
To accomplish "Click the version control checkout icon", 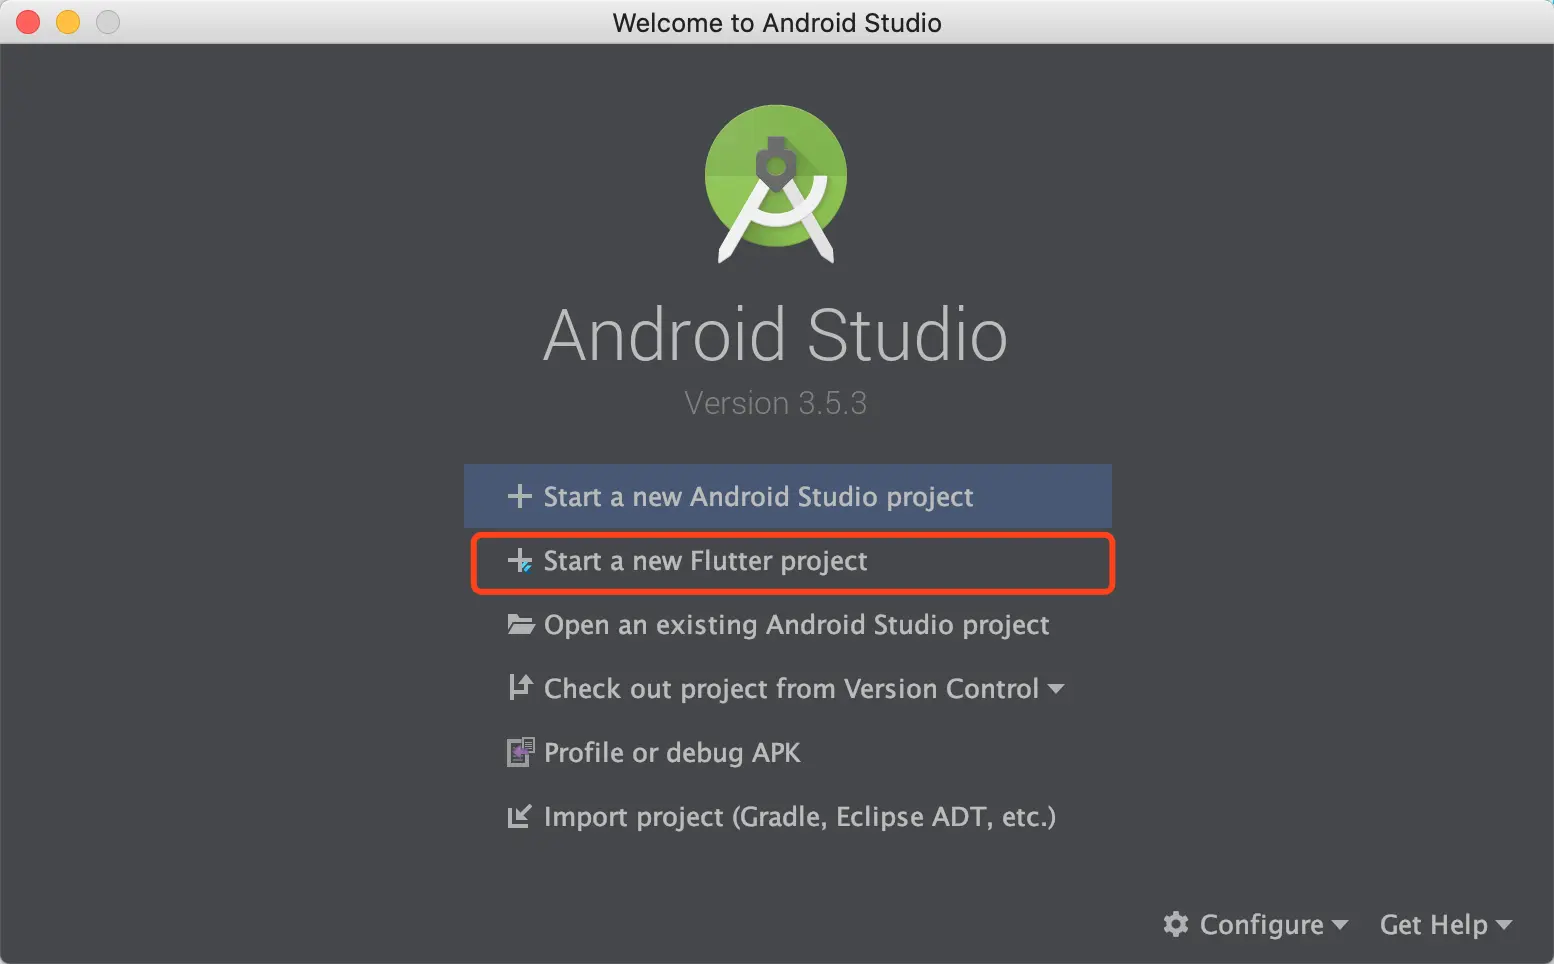I will (520, 688).
